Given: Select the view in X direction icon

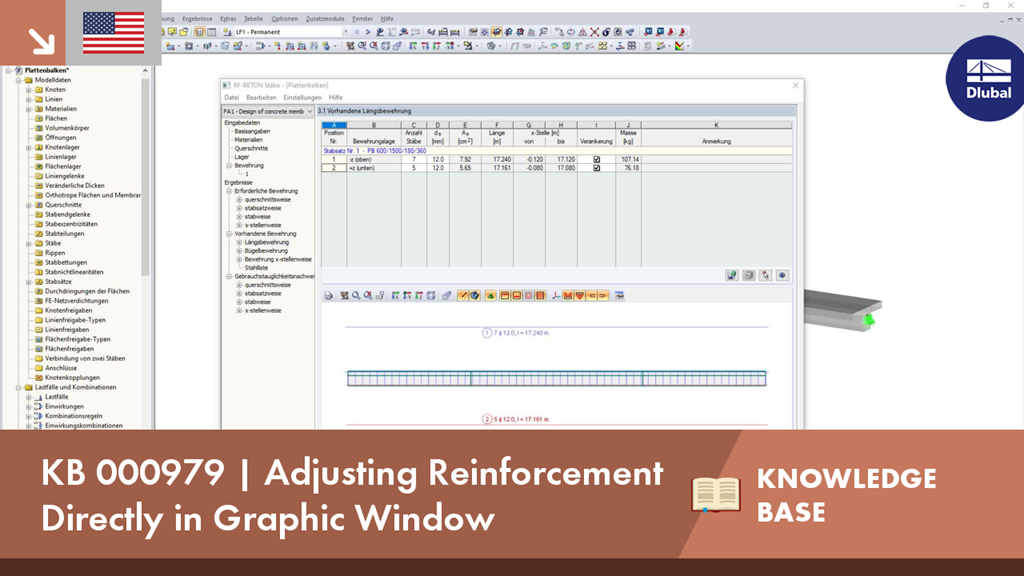Looking at the screenshot, I should coord(395,296).
